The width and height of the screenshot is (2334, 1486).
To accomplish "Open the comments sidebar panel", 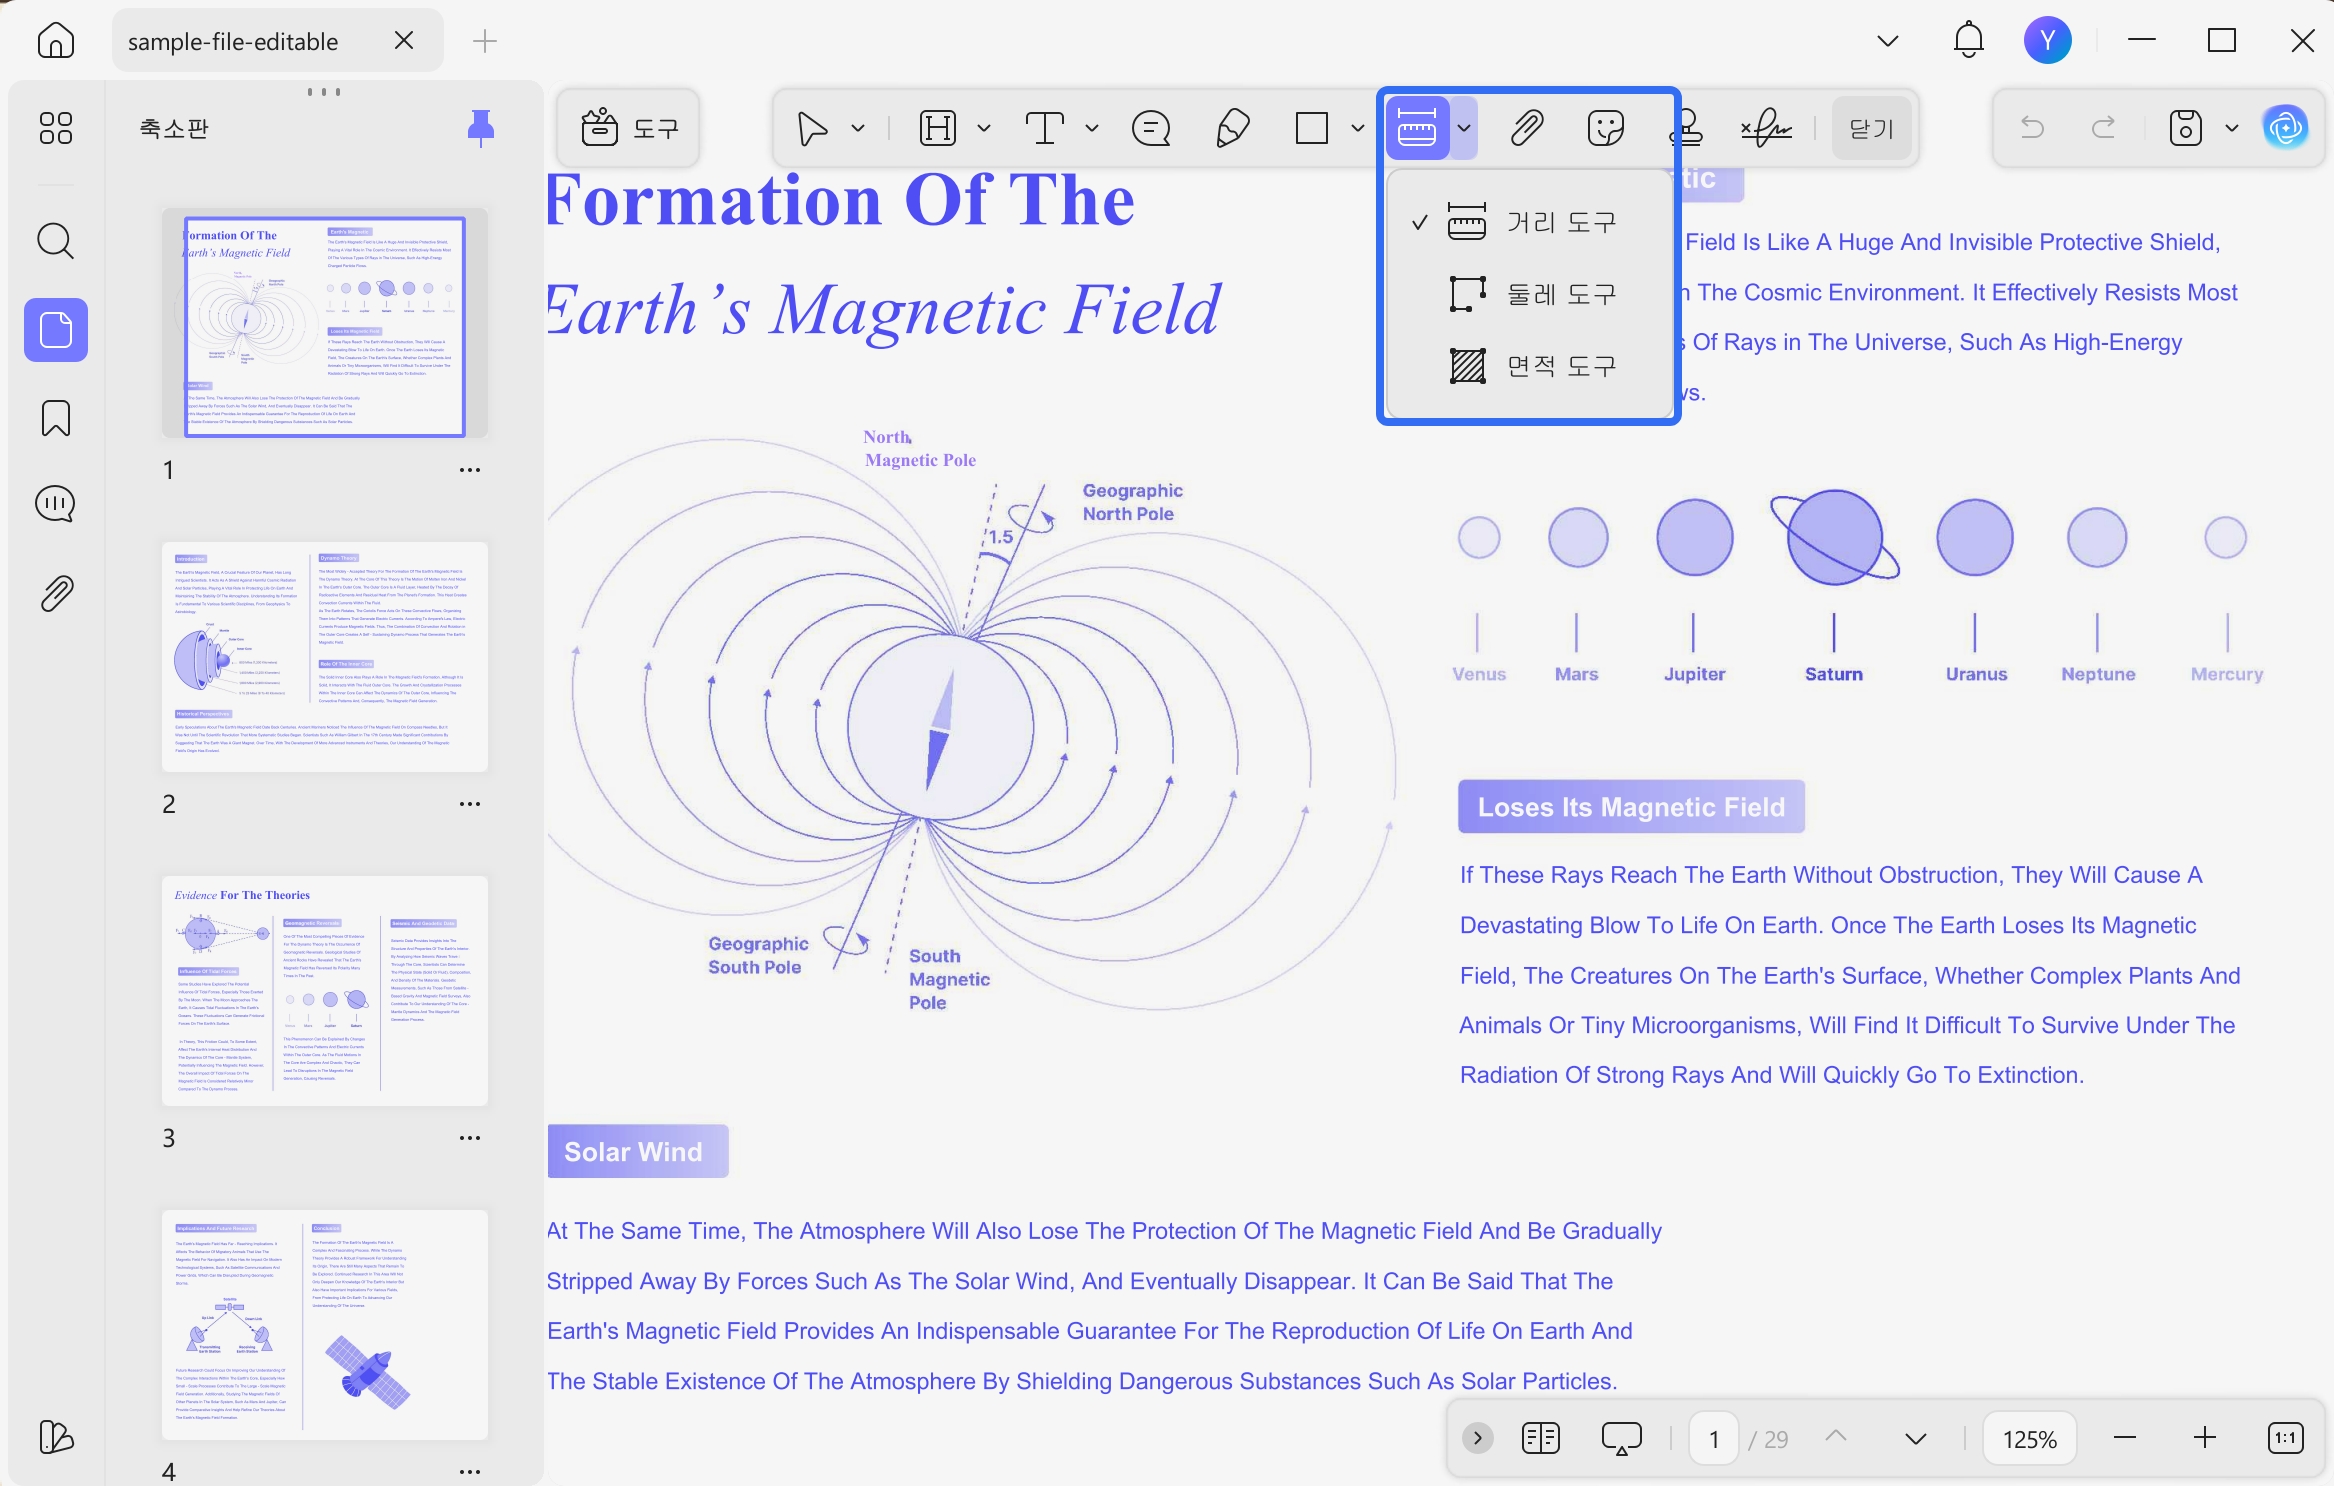I will [x=56, y=504].
